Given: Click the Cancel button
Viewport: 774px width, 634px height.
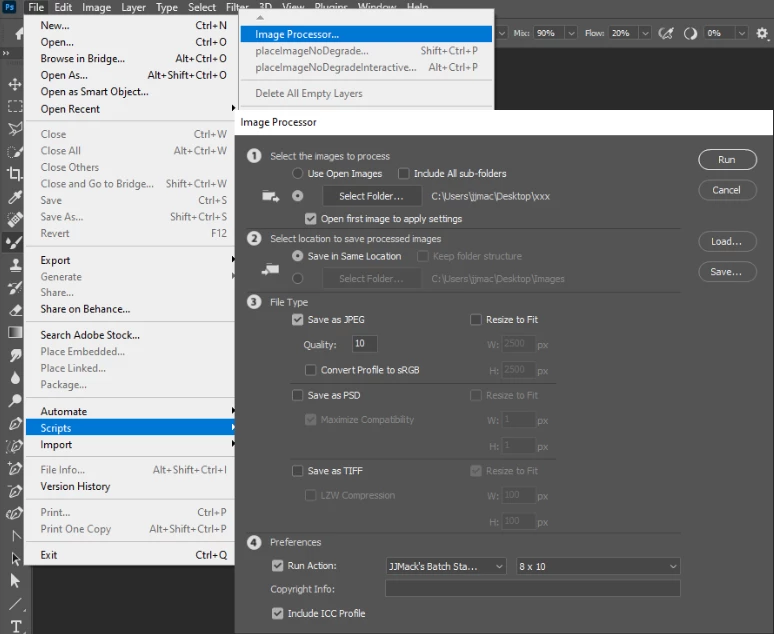Looking at the screenshot, I should (x=727, y=190).
